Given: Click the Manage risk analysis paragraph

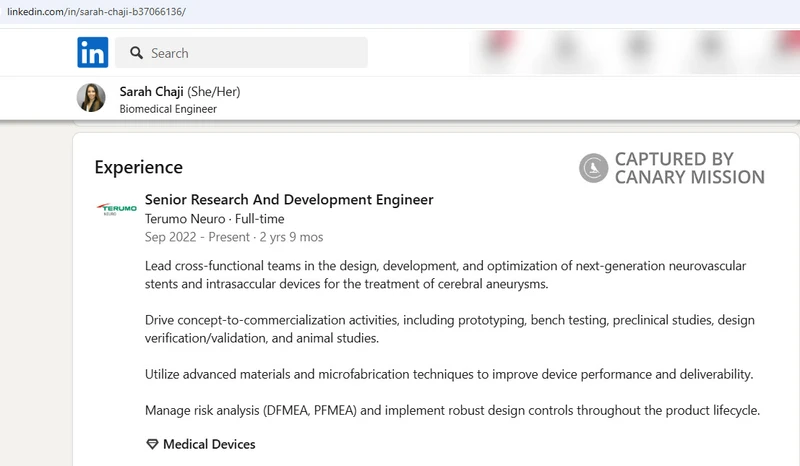Looking at the screenshot, I should pos(452,410).
